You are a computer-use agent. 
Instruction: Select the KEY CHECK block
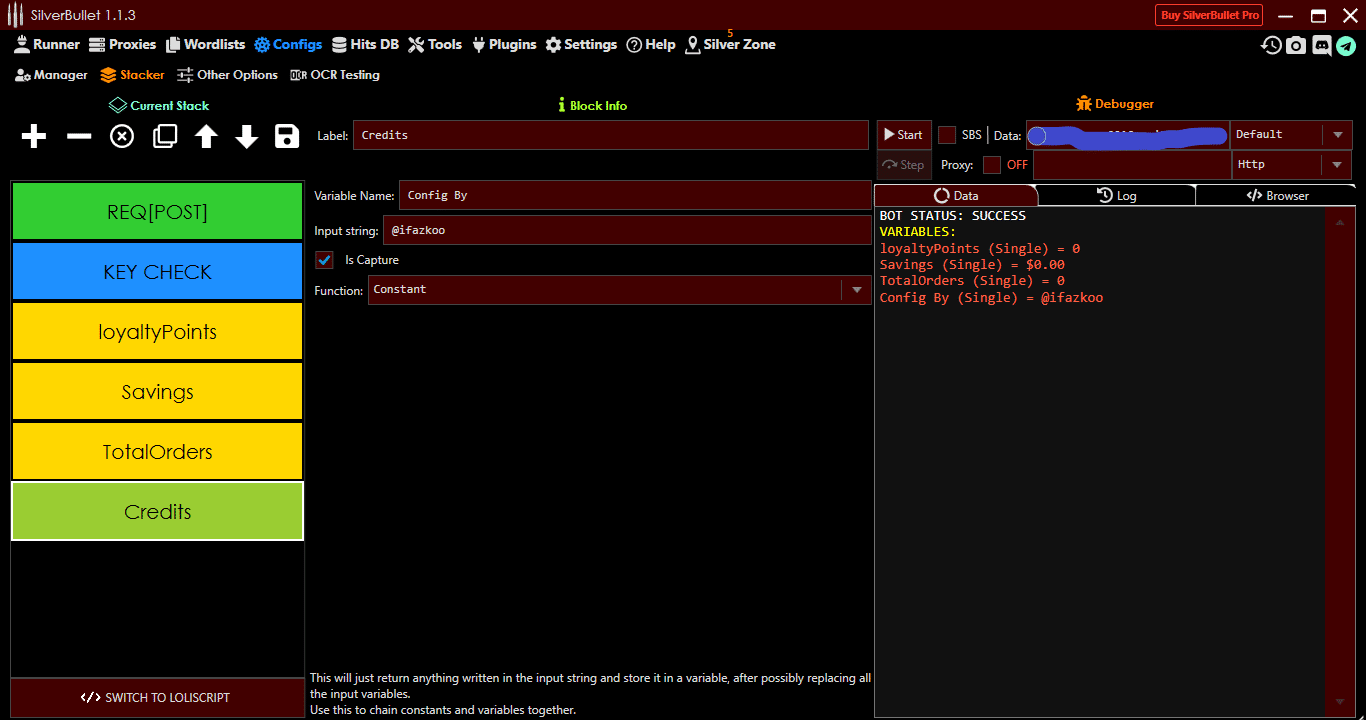[157, 271]
